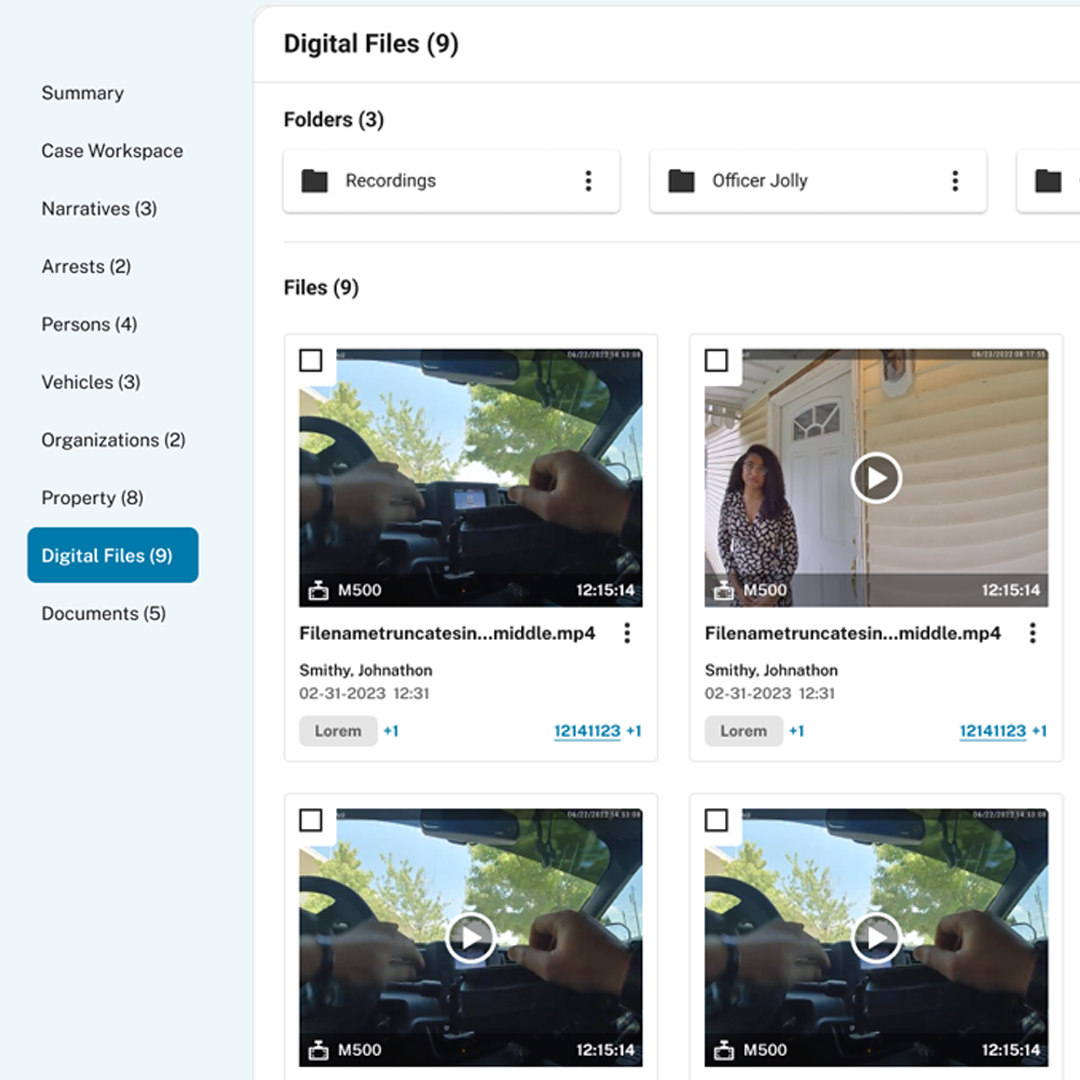The width and height of the screenshot is (1080, 1080).
Task: Open the partially visible third folder
Action: pos(1048,181)
